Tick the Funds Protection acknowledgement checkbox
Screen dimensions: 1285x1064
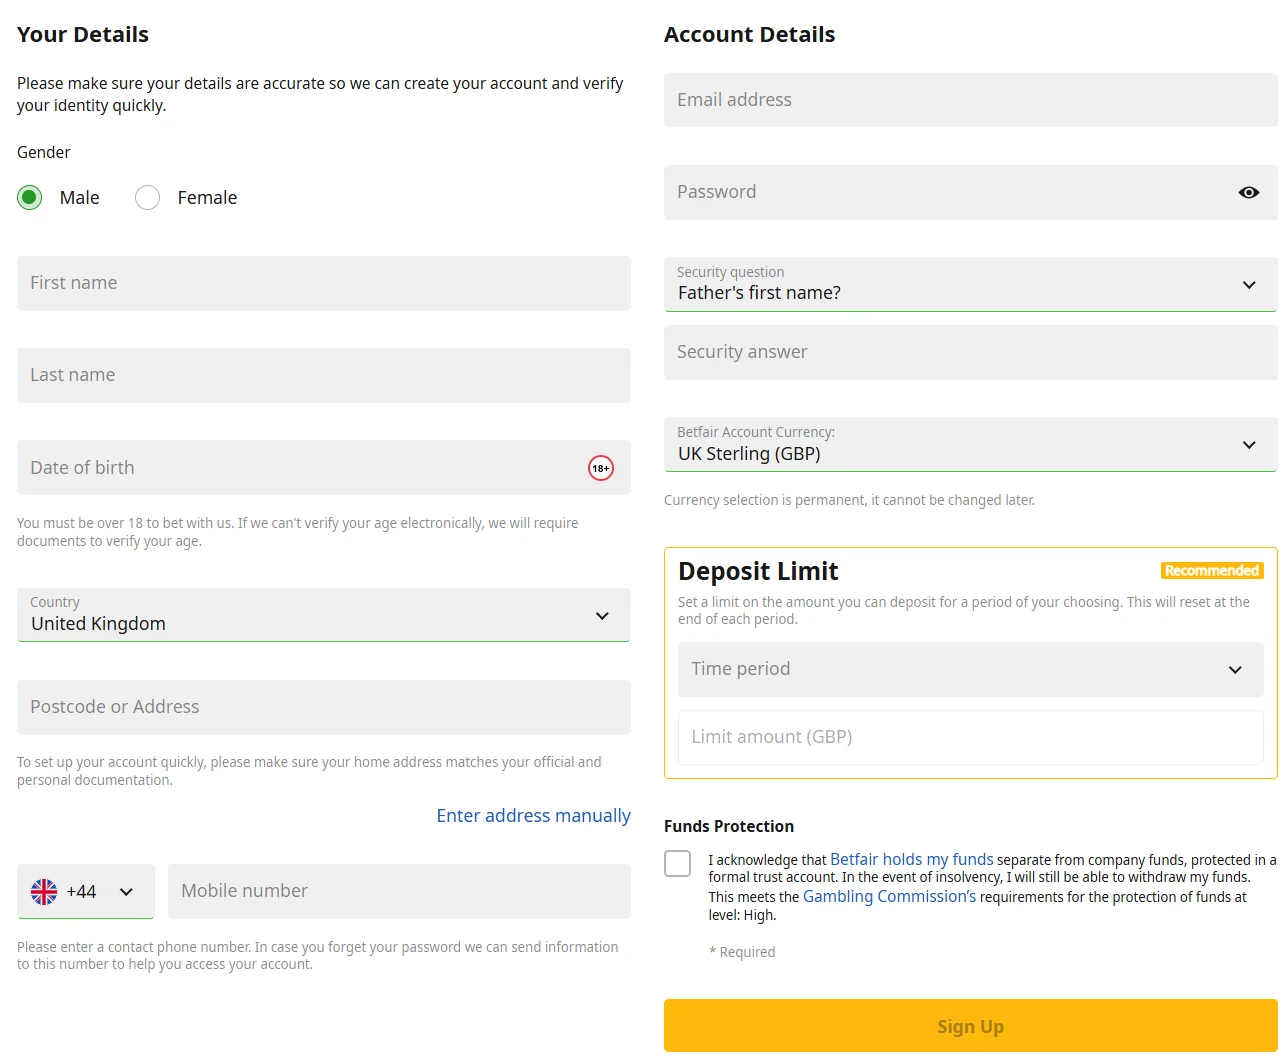678,864
